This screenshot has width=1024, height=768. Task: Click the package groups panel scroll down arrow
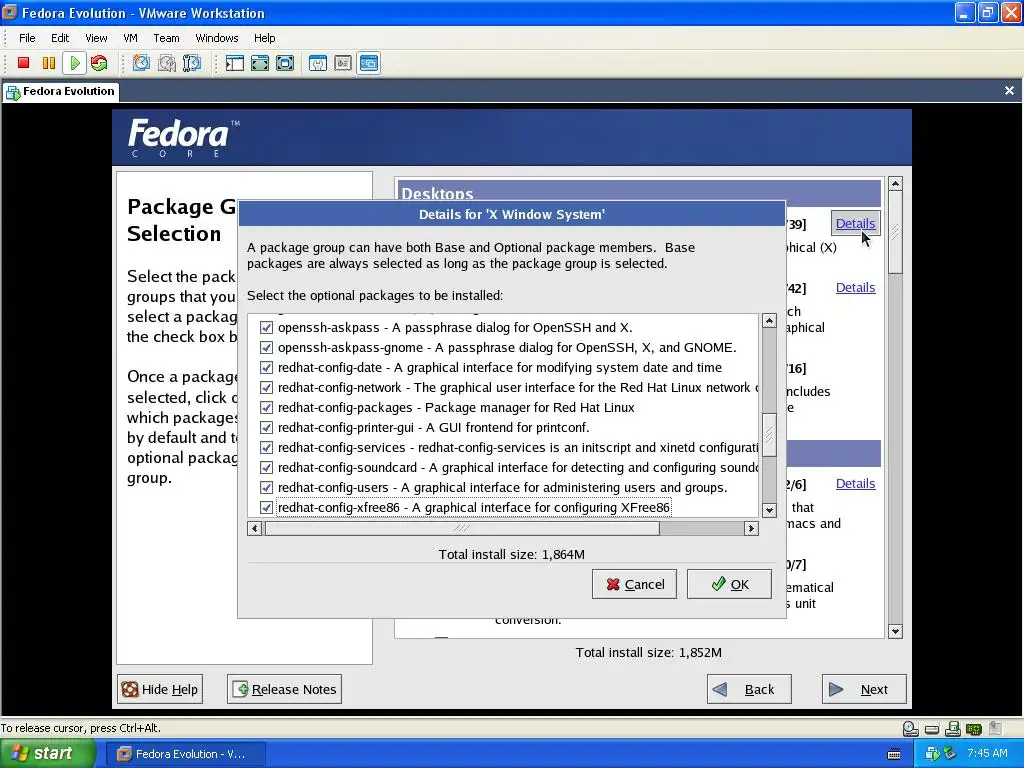895,632
